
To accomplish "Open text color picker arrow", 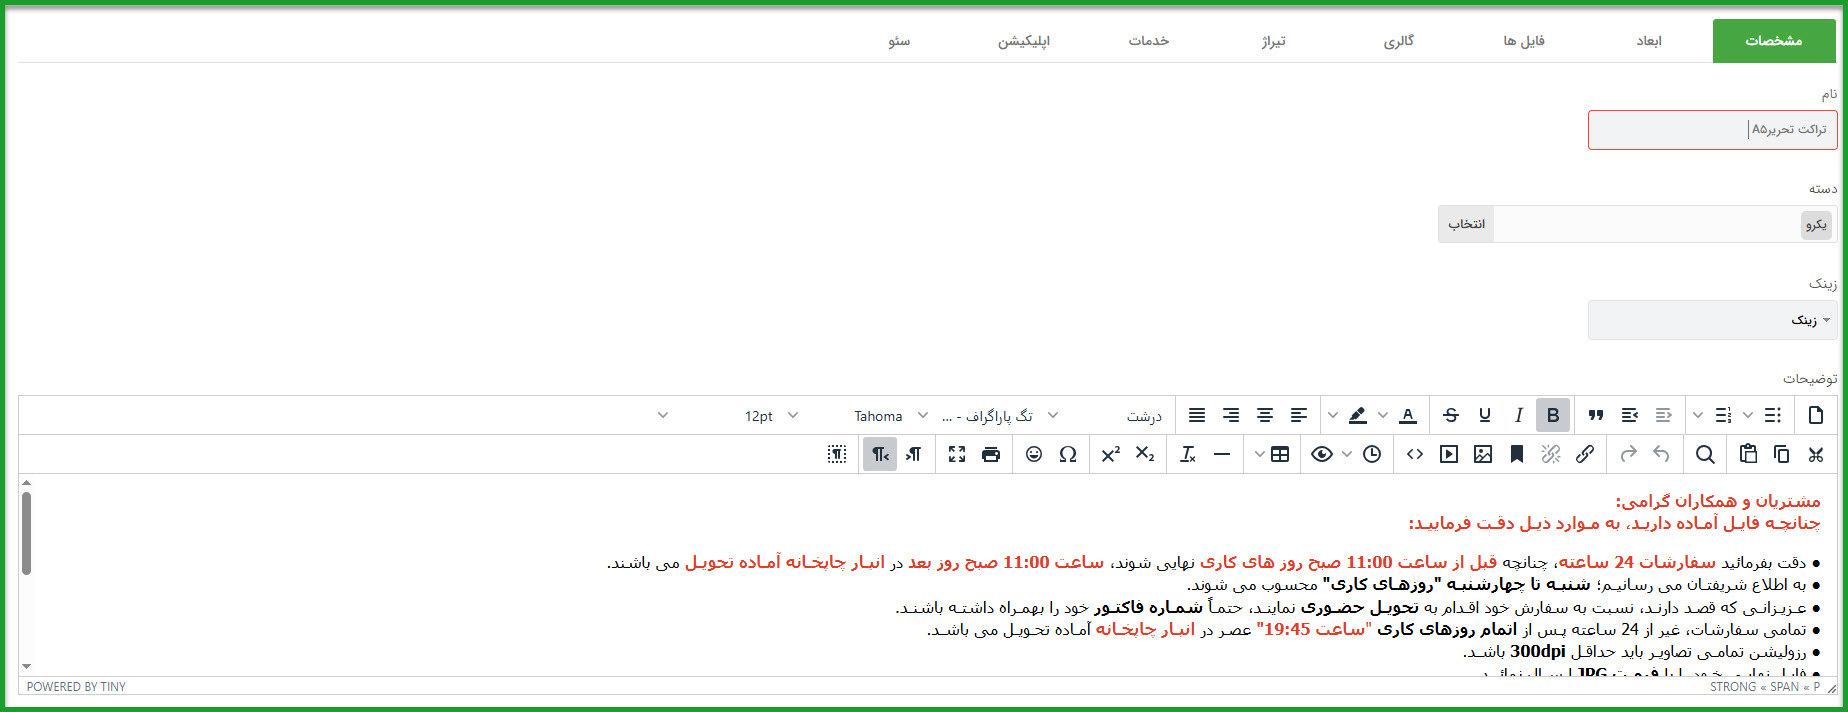I will 1383,415.
